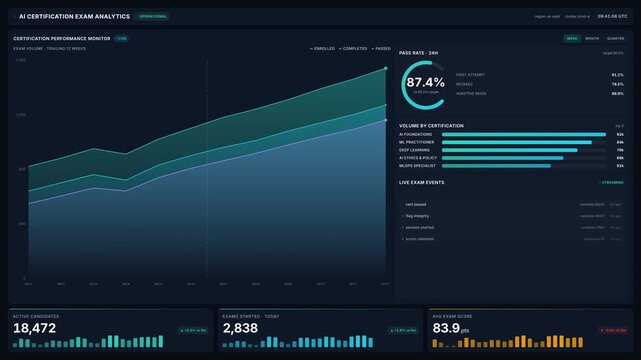The height and width of the screenshot is (360, 641).
Task: Click the enrolled line endpoint marker on chart
Action: 385,68
